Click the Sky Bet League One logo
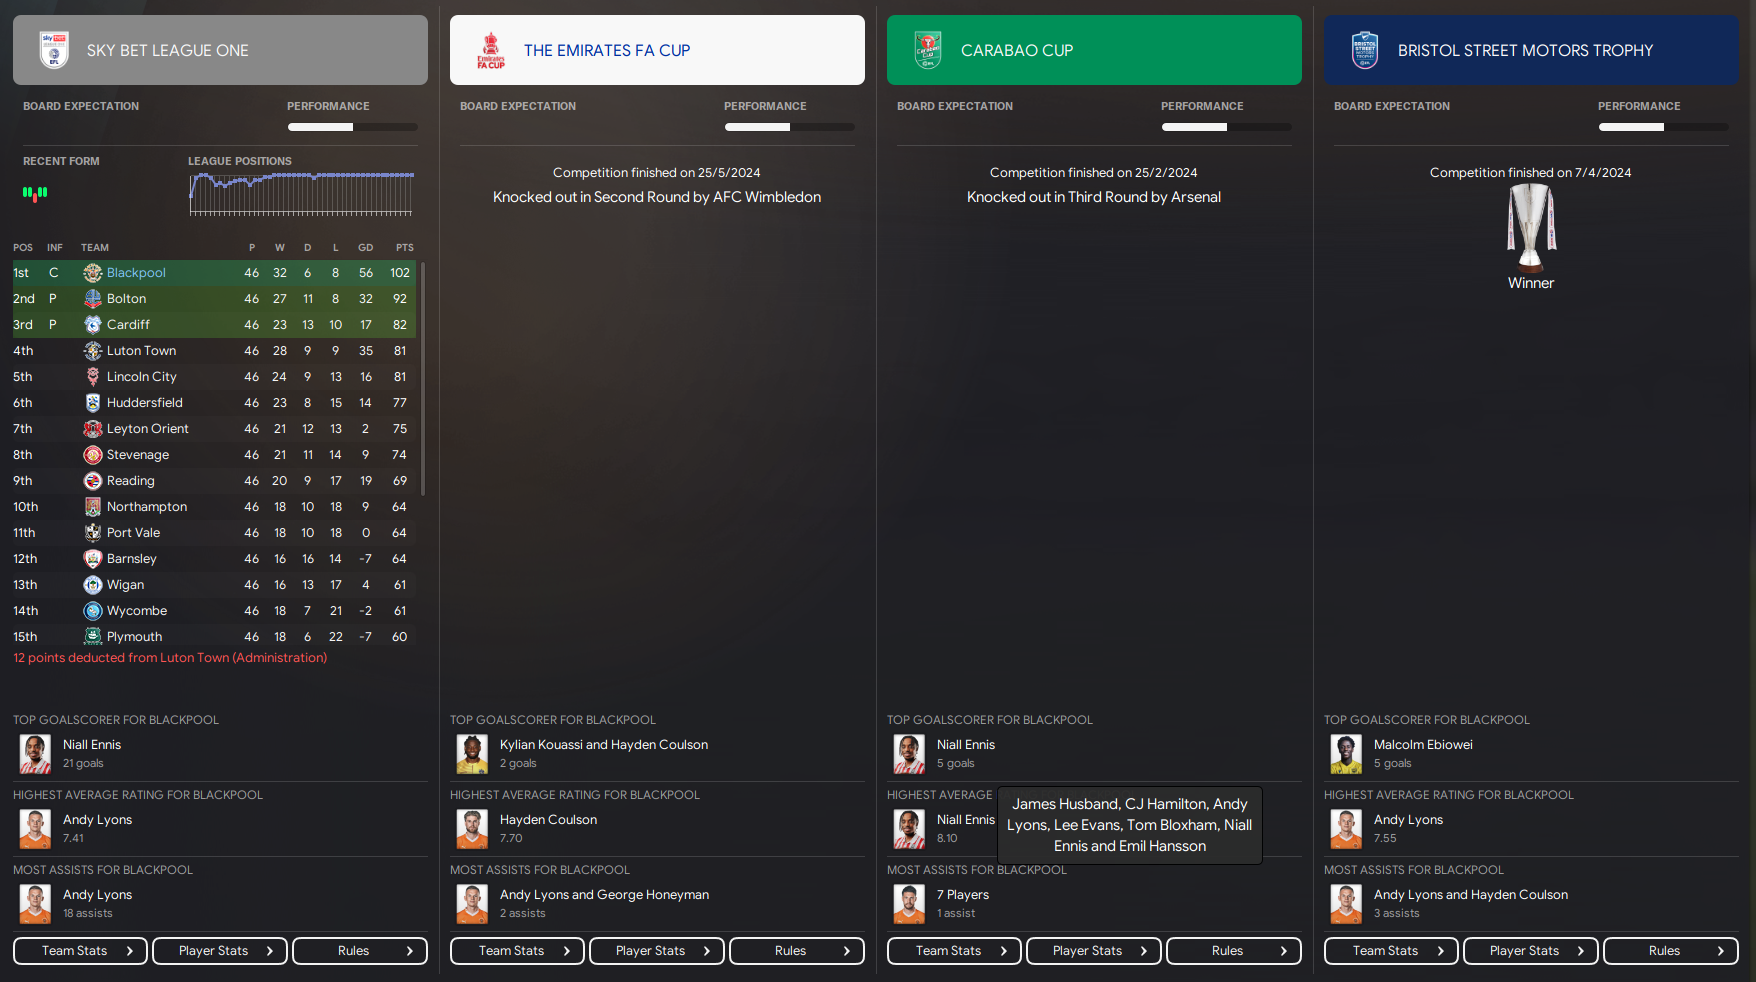The width and height of the screenshot is (1756, 982). coord(54,50)
